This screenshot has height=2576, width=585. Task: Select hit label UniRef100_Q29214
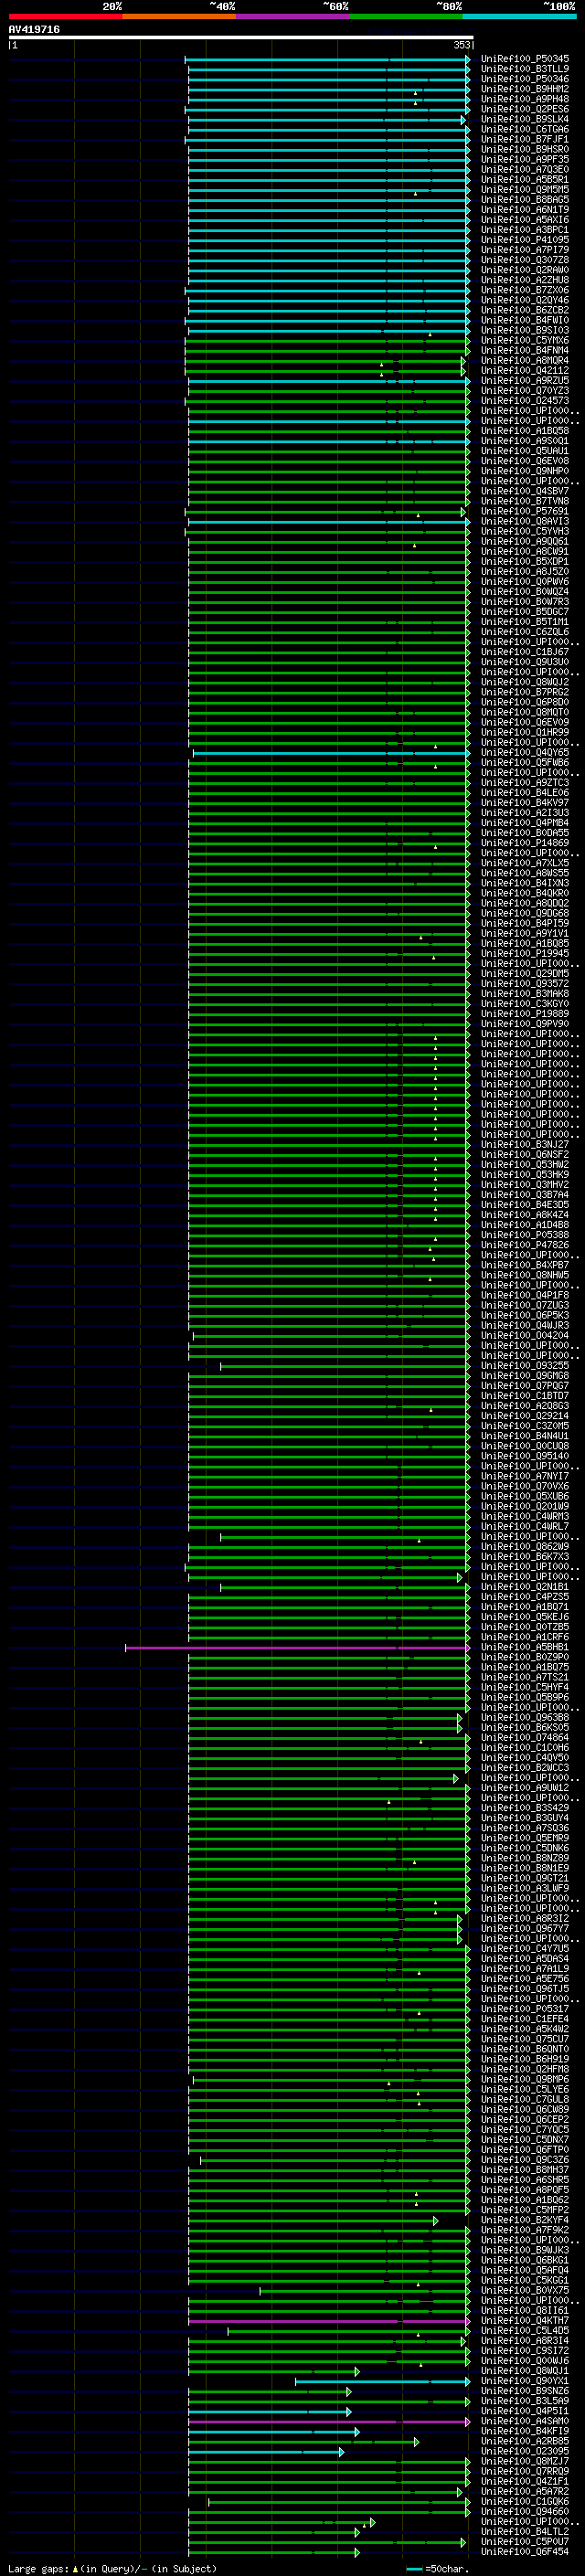[525, 1416]
